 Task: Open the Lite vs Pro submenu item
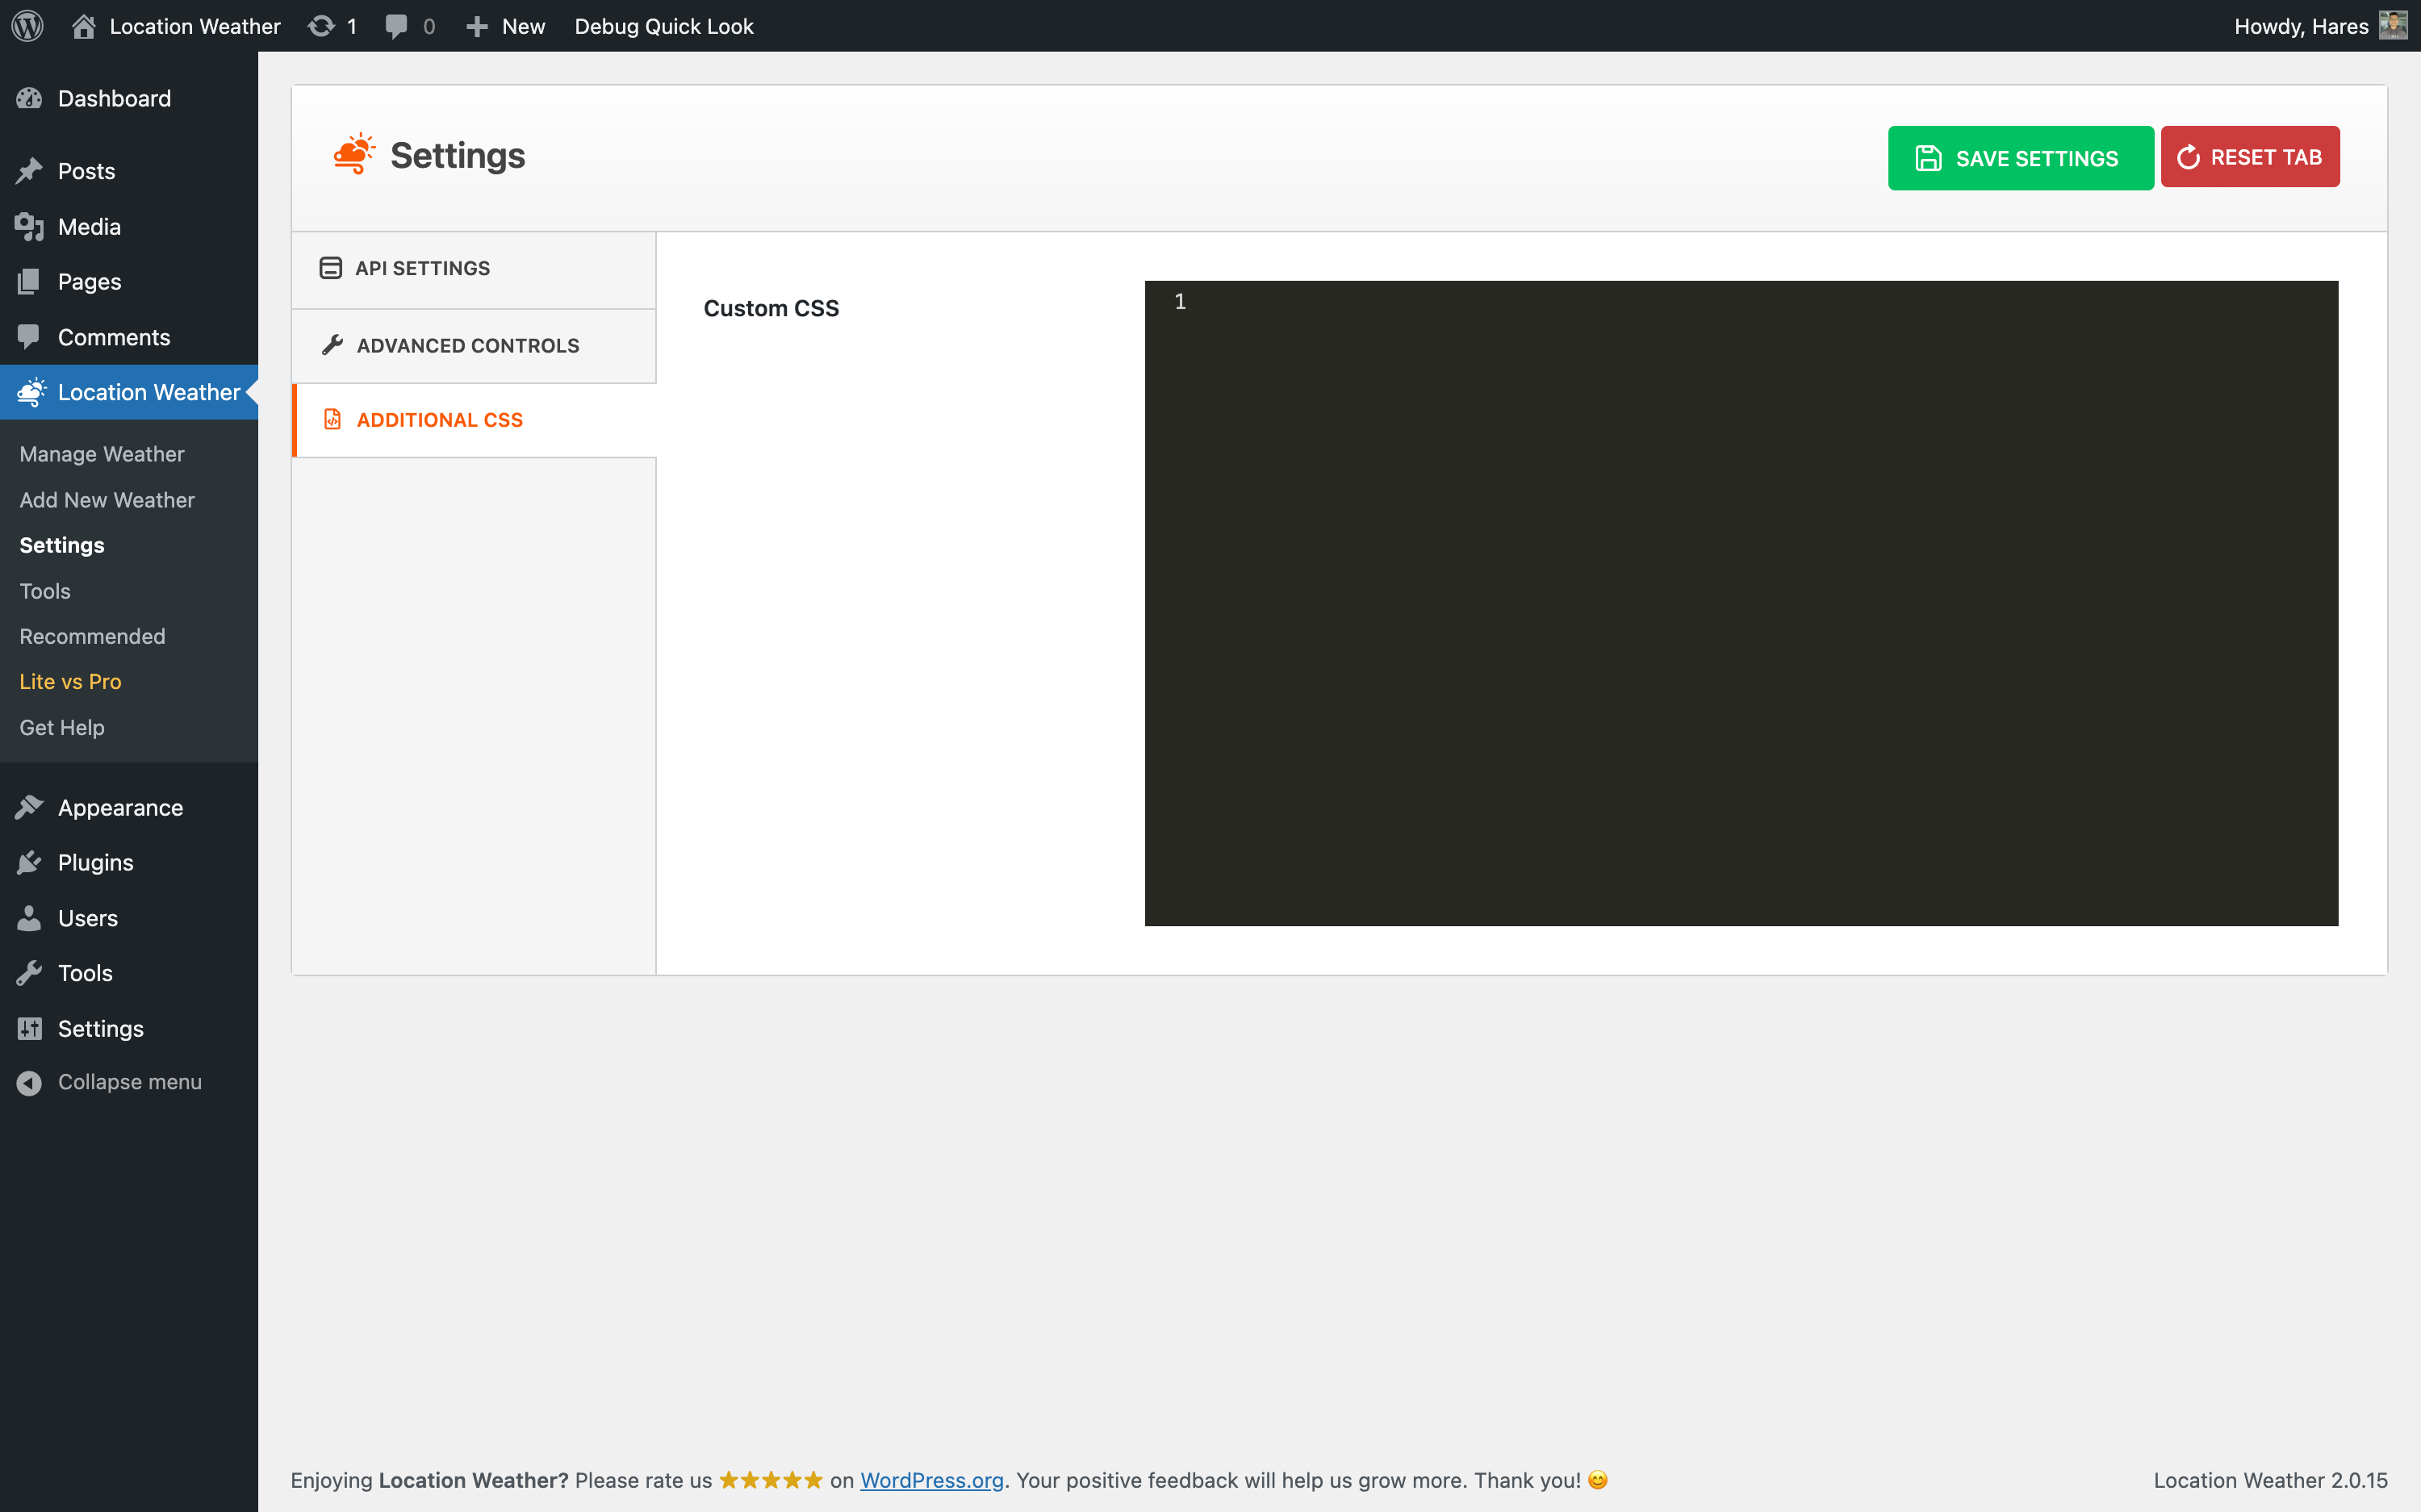point(70,682)
